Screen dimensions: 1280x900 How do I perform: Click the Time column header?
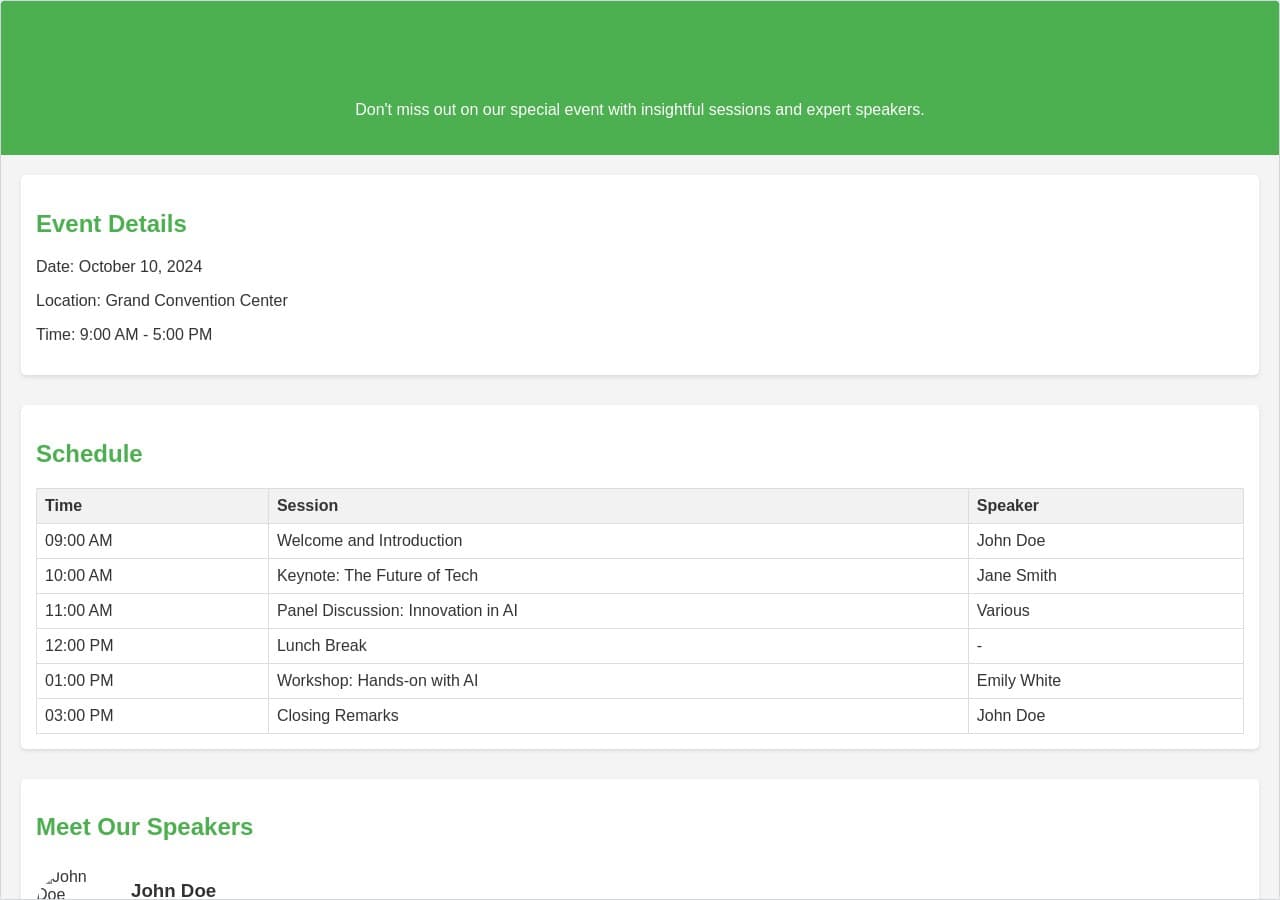click(153, 506)
